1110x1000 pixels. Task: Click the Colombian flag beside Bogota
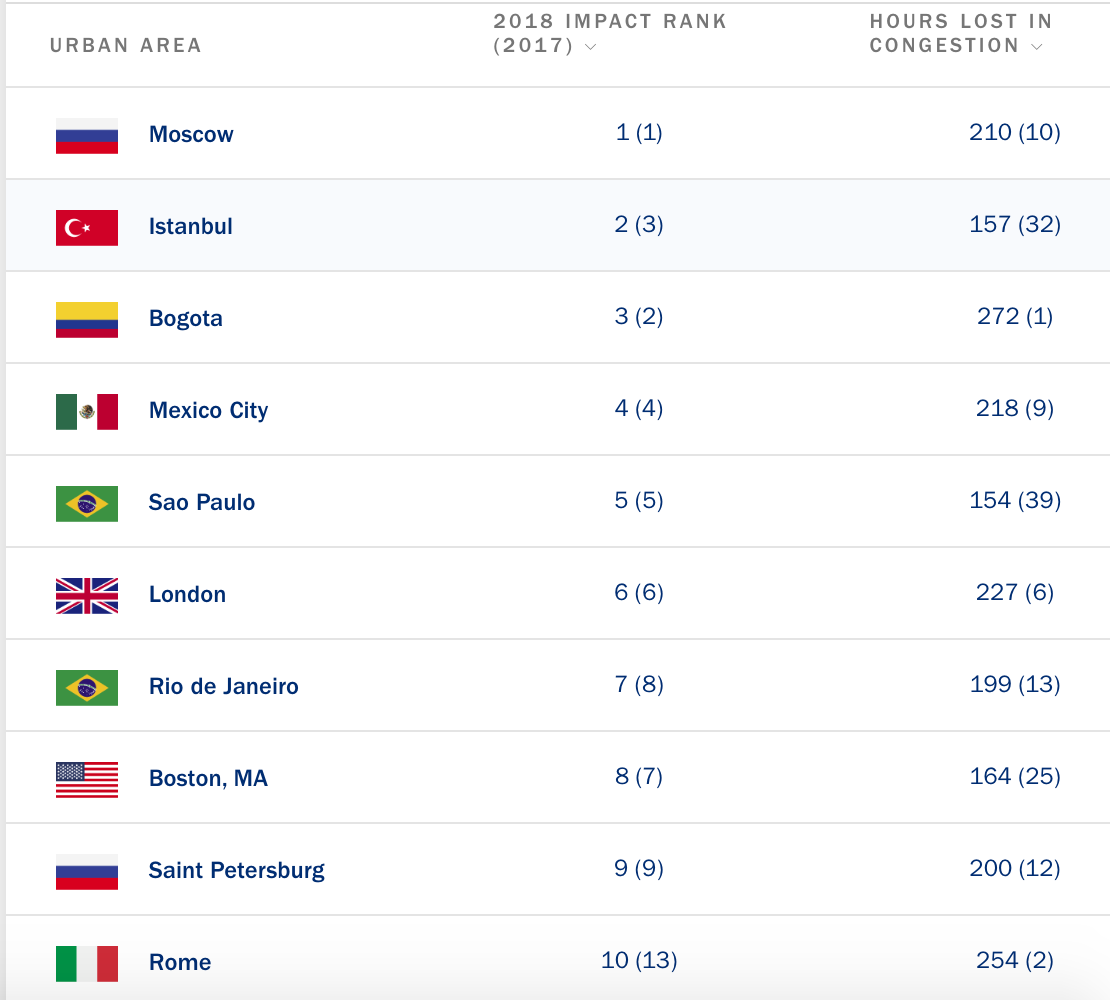pos(87,319)
